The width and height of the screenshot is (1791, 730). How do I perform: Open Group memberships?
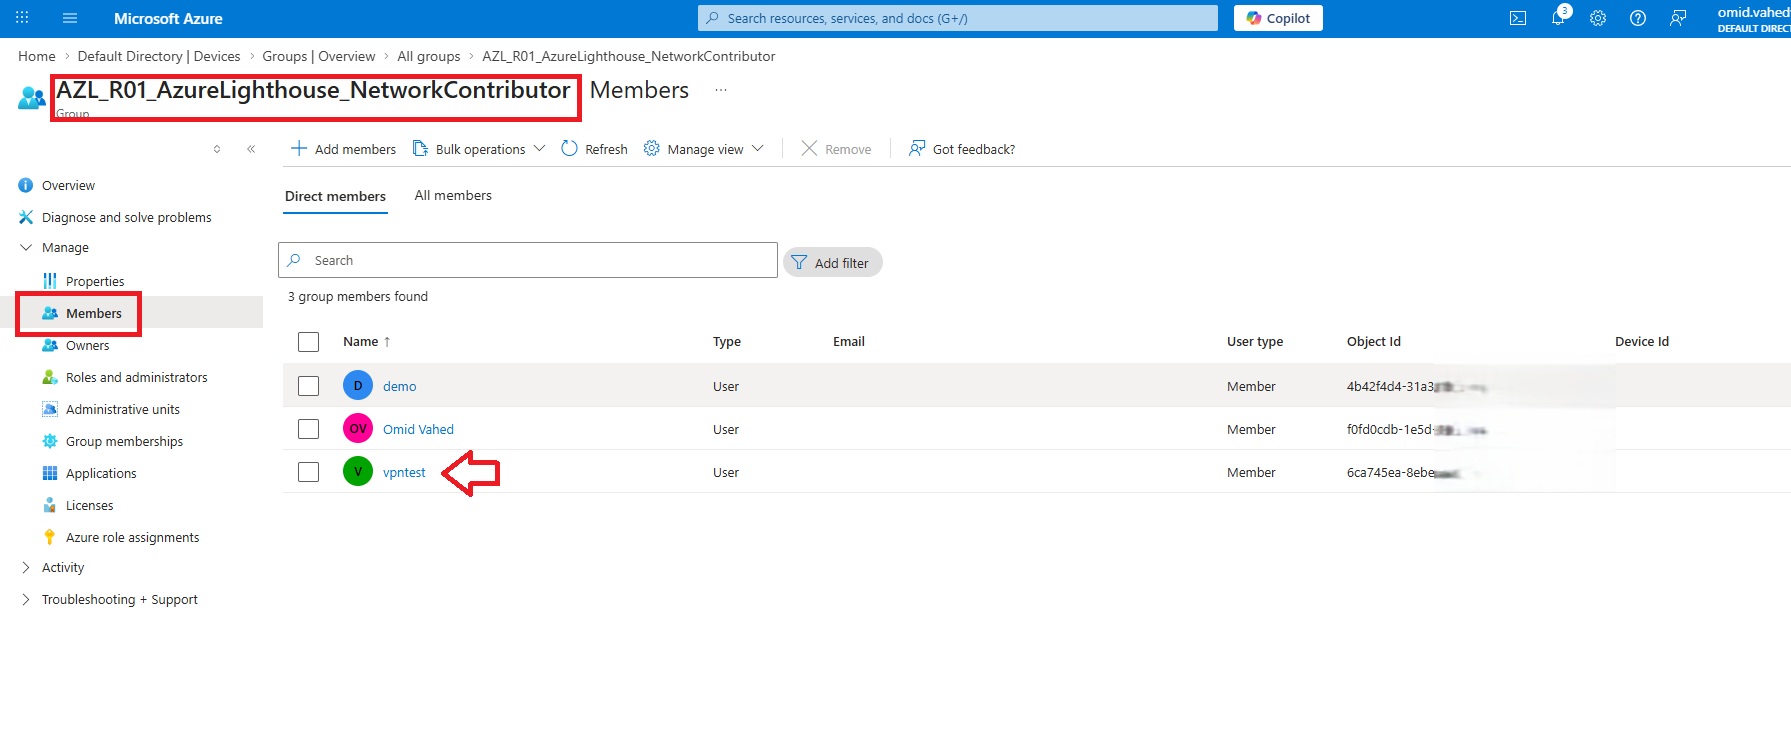click(x=124, y=441)
